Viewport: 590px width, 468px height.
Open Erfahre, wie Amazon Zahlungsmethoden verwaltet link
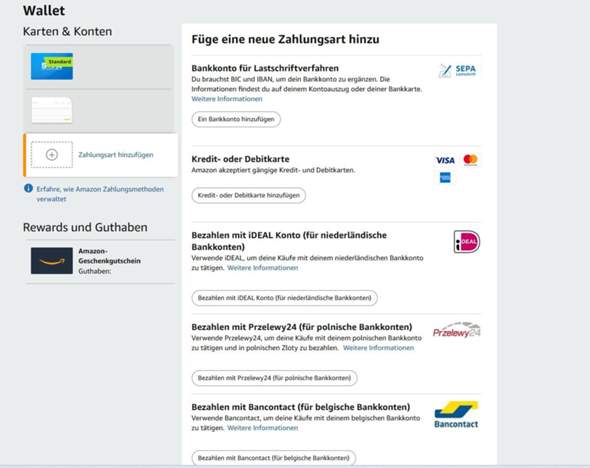[x=100, y=194]
